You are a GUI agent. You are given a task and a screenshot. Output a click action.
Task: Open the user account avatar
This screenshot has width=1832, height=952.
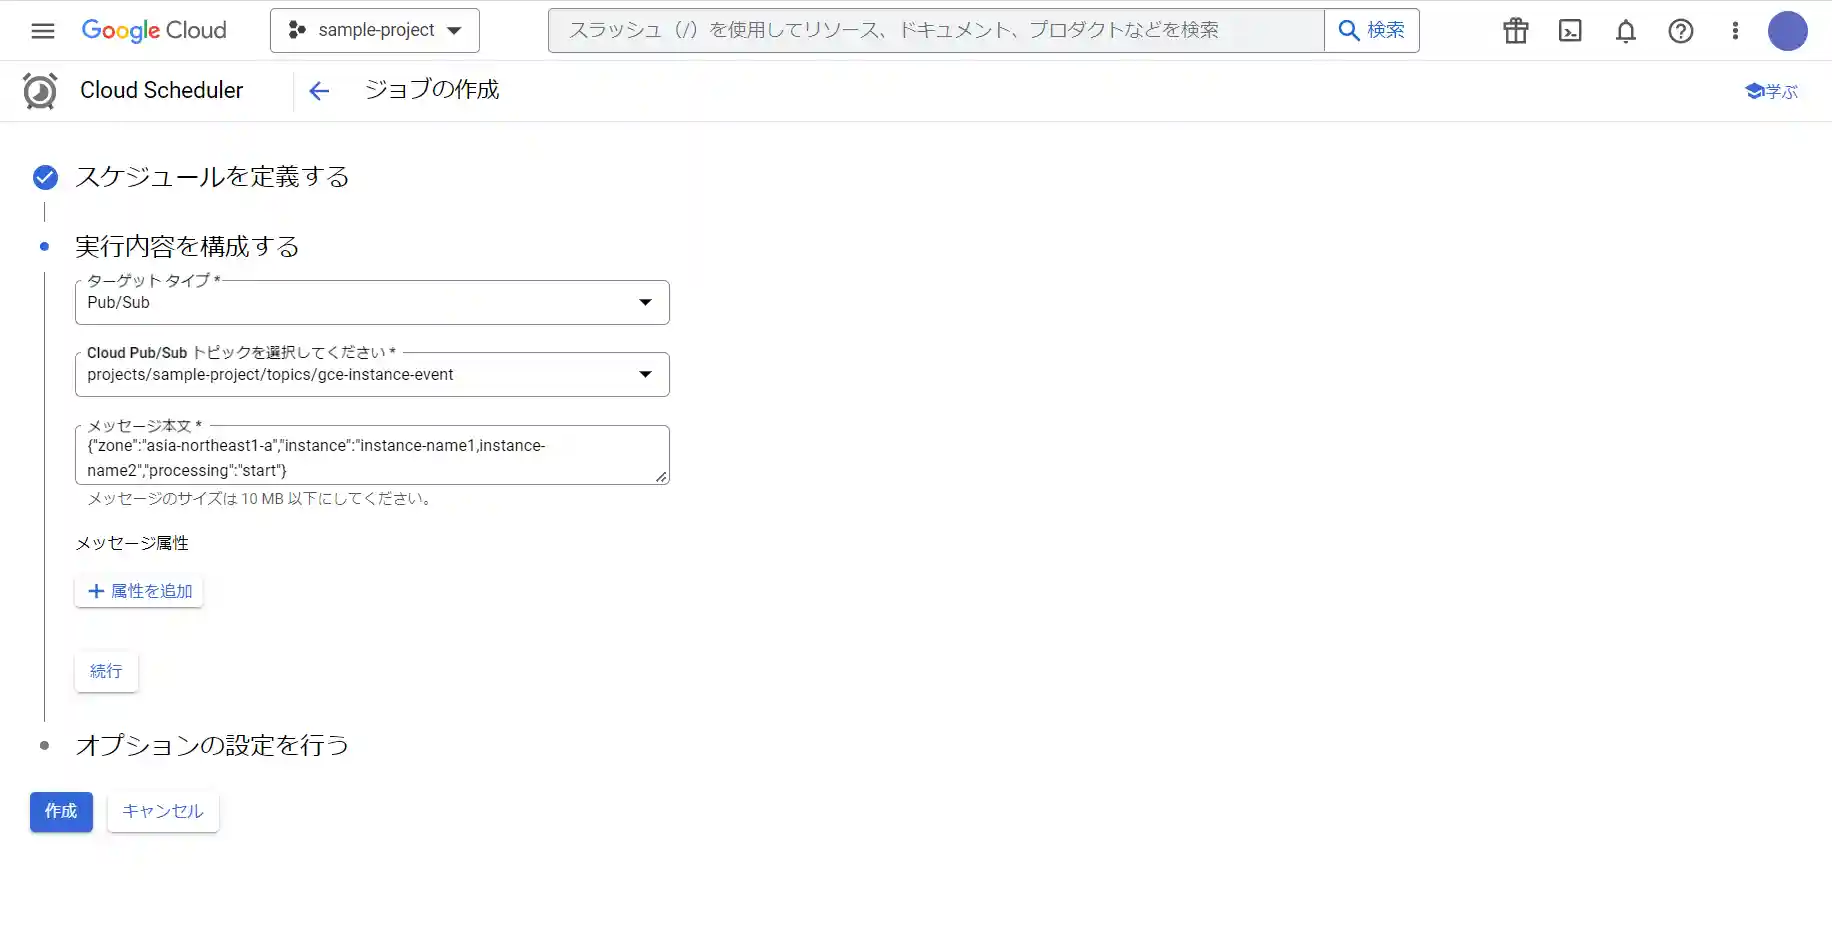coord(1788,31)
